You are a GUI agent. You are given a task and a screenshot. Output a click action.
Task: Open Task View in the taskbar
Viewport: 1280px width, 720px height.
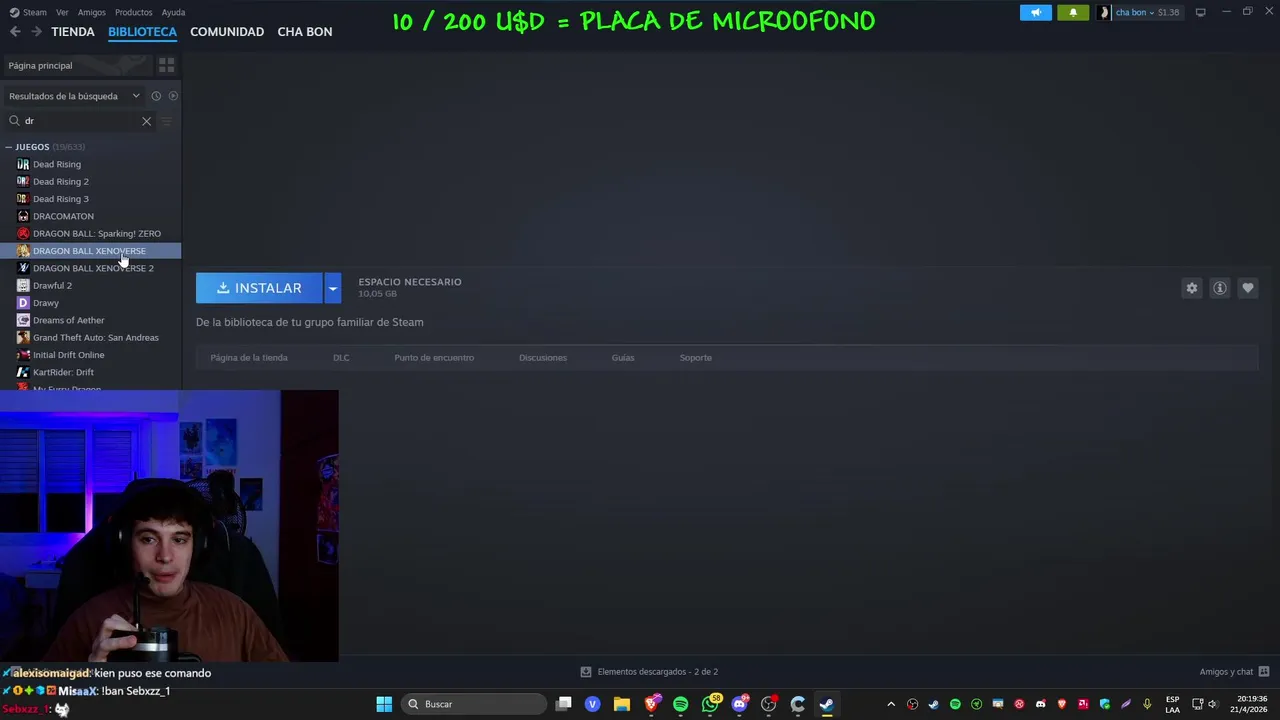[x=564, y=704]
